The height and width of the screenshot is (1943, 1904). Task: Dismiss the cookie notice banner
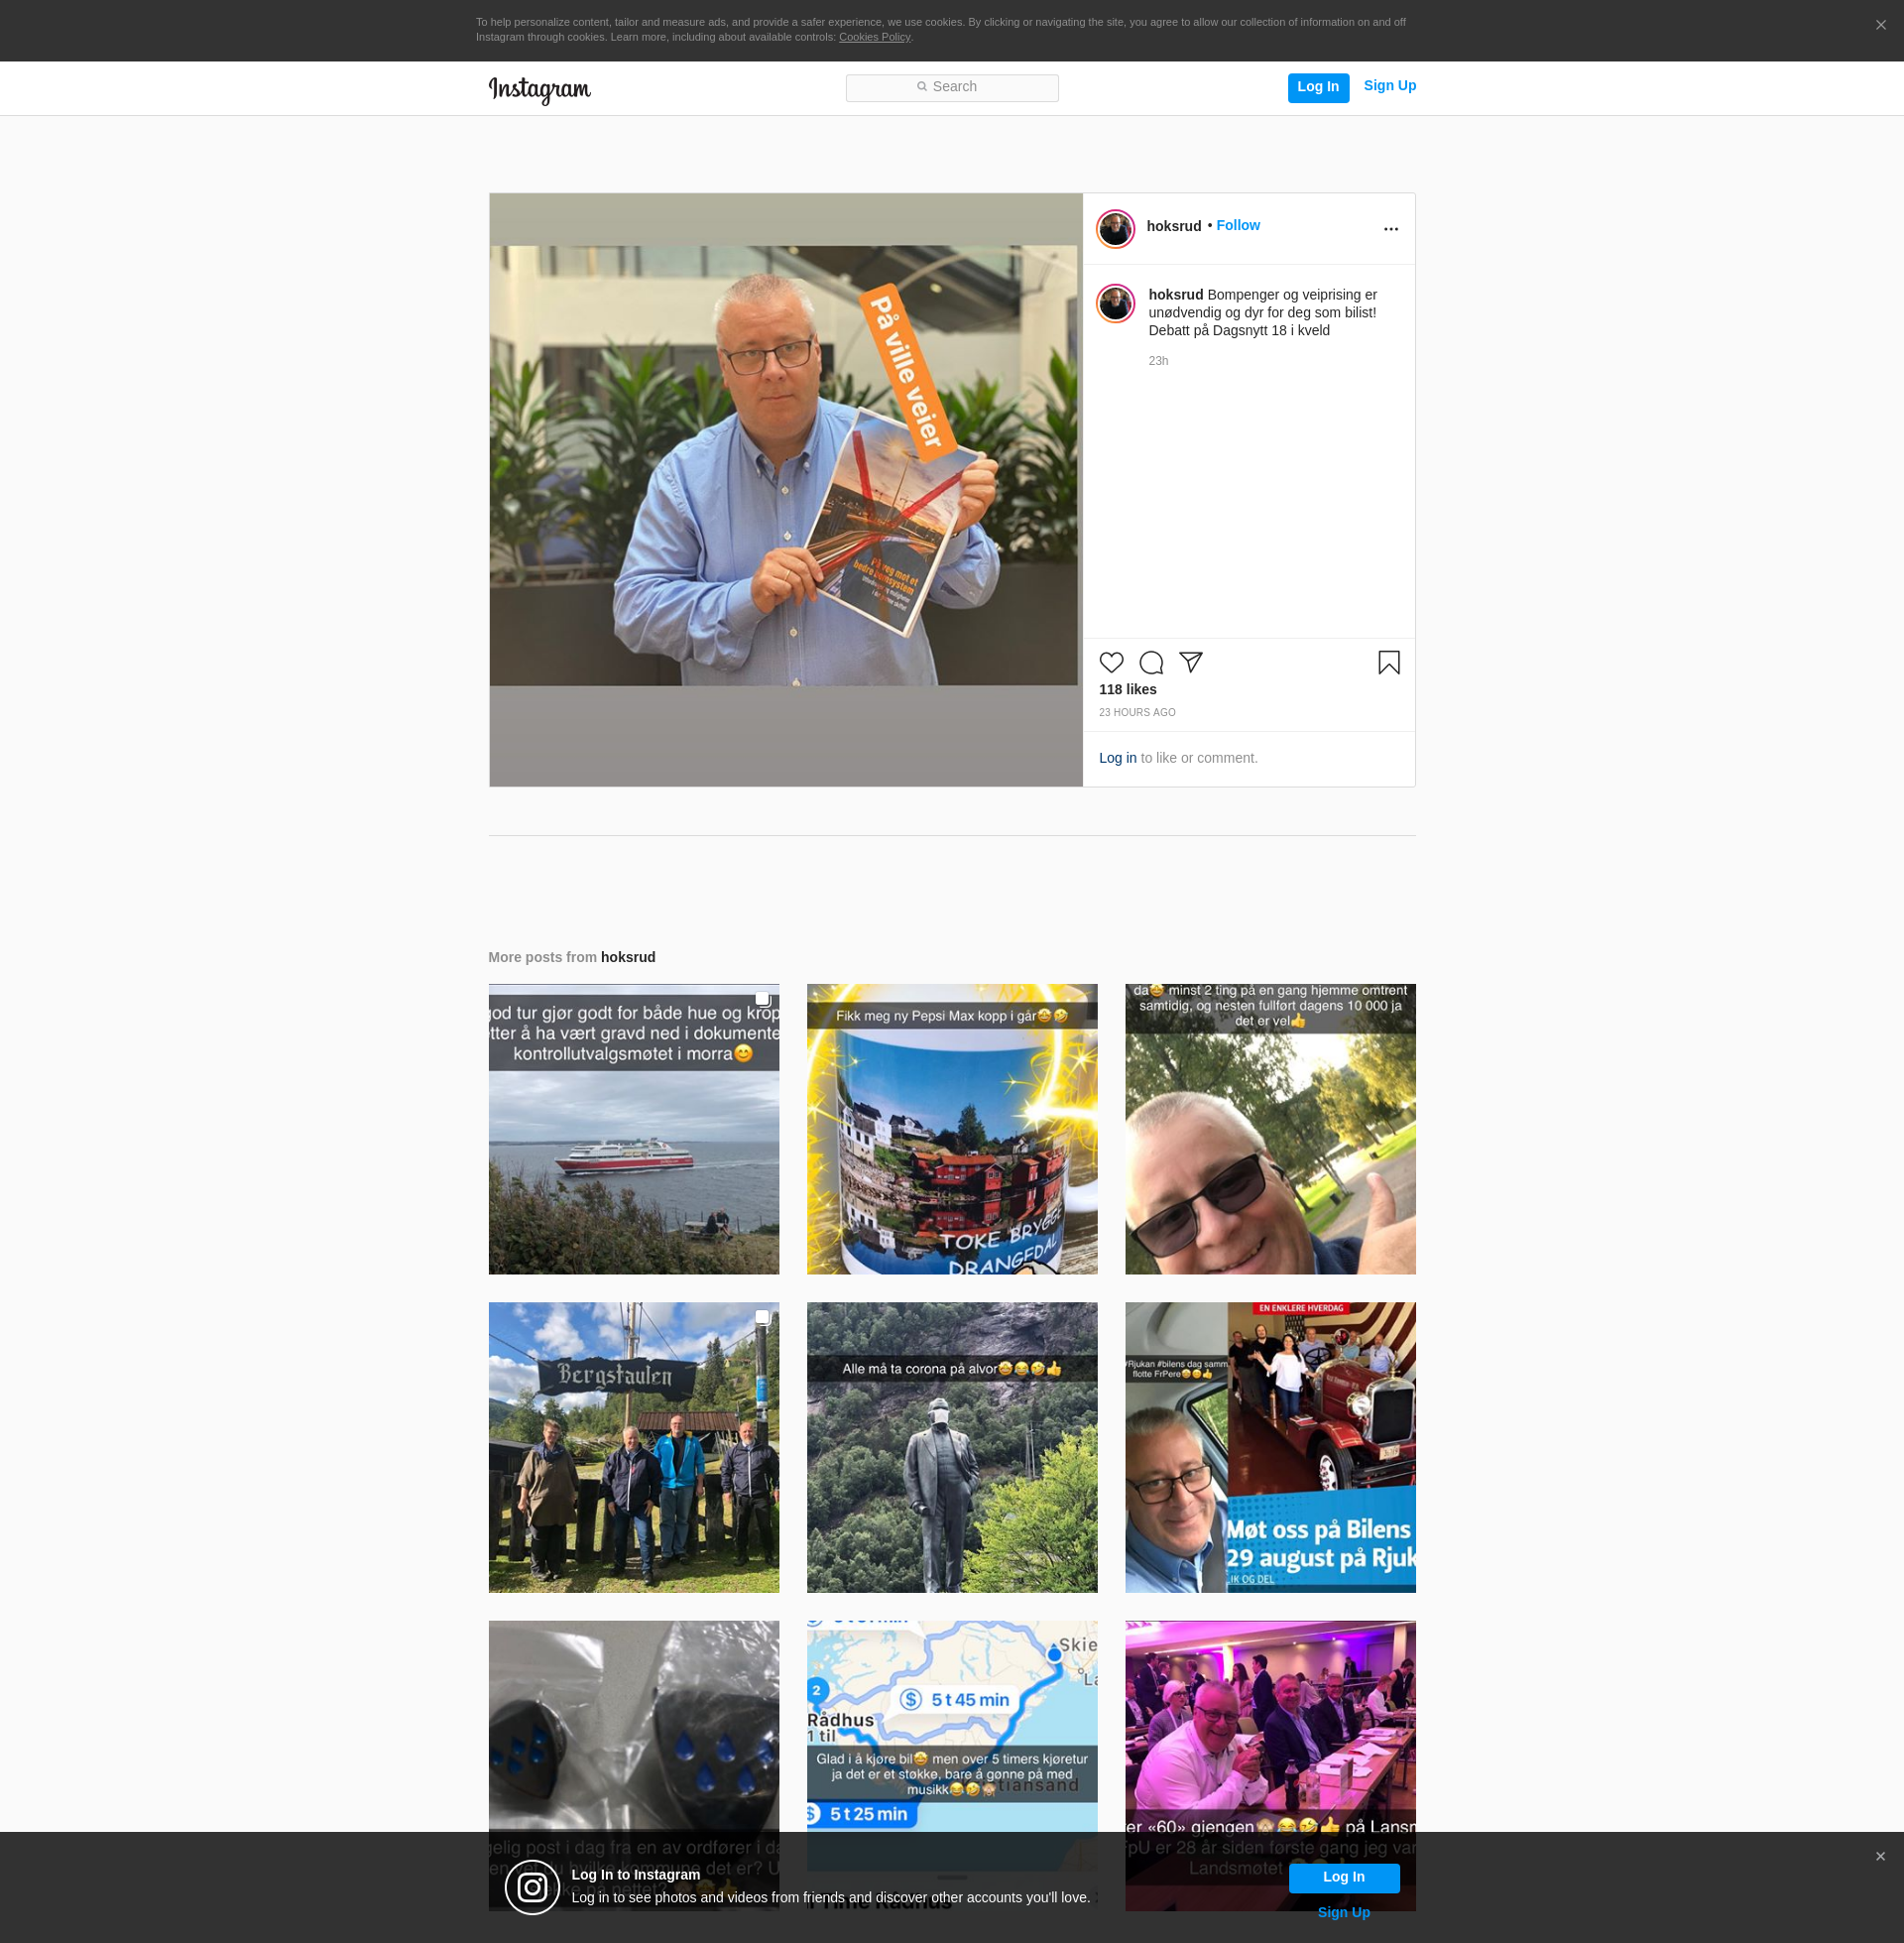1880,25
